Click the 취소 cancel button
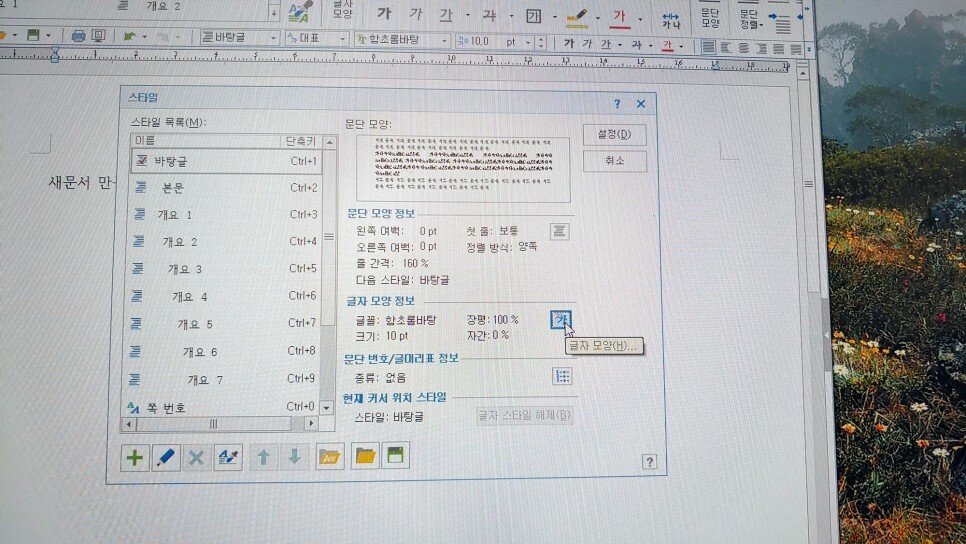 (615, 161)
